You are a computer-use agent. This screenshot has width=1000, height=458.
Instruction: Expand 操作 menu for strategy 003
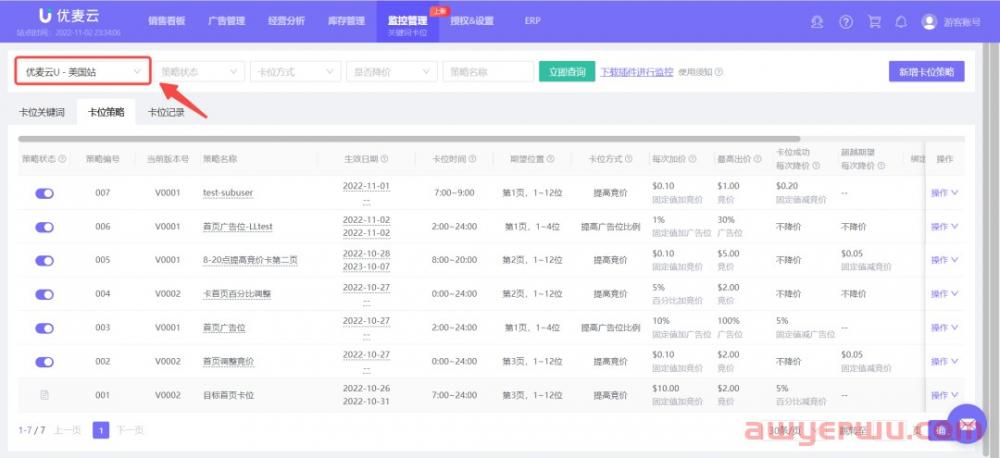945,327
